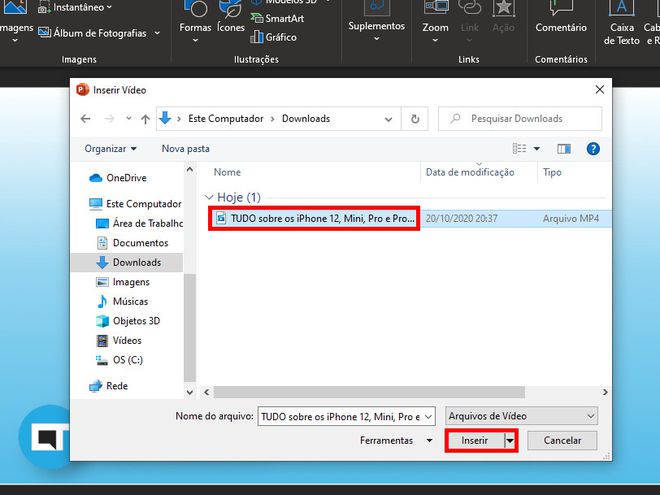Click the file's 20/10/2020 20:37 date
This screenshot has height=495, width=660.
[x=461, y=218]
